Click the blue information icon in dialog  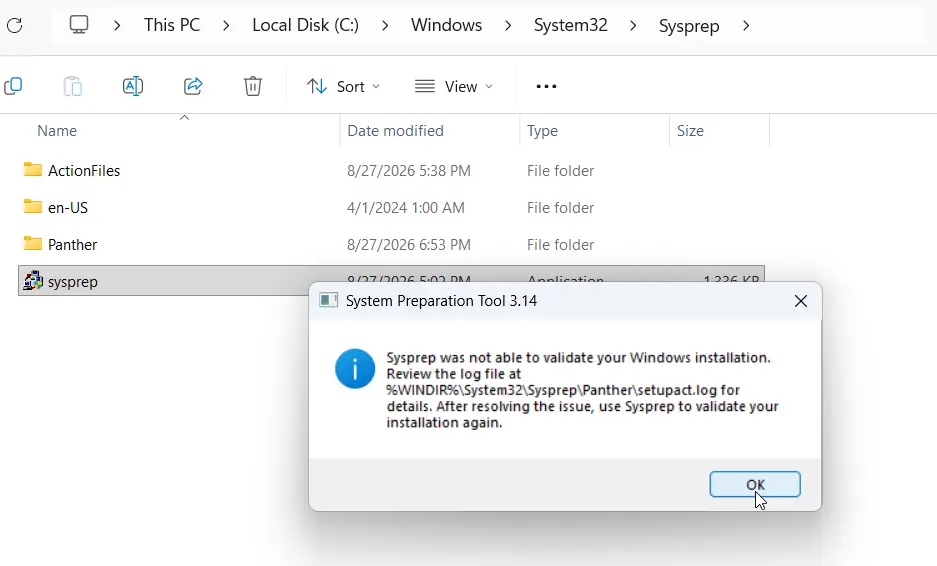(x=355, y=369)
